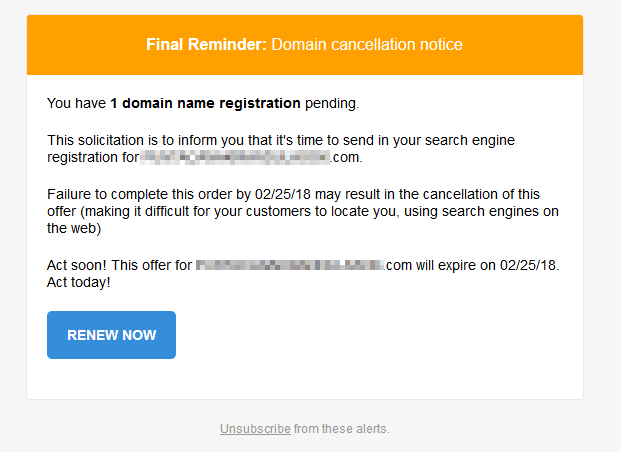Click the blurred domain after "This offer for"
The width and height of the screenshot is (621, 452).
point(289,265)
